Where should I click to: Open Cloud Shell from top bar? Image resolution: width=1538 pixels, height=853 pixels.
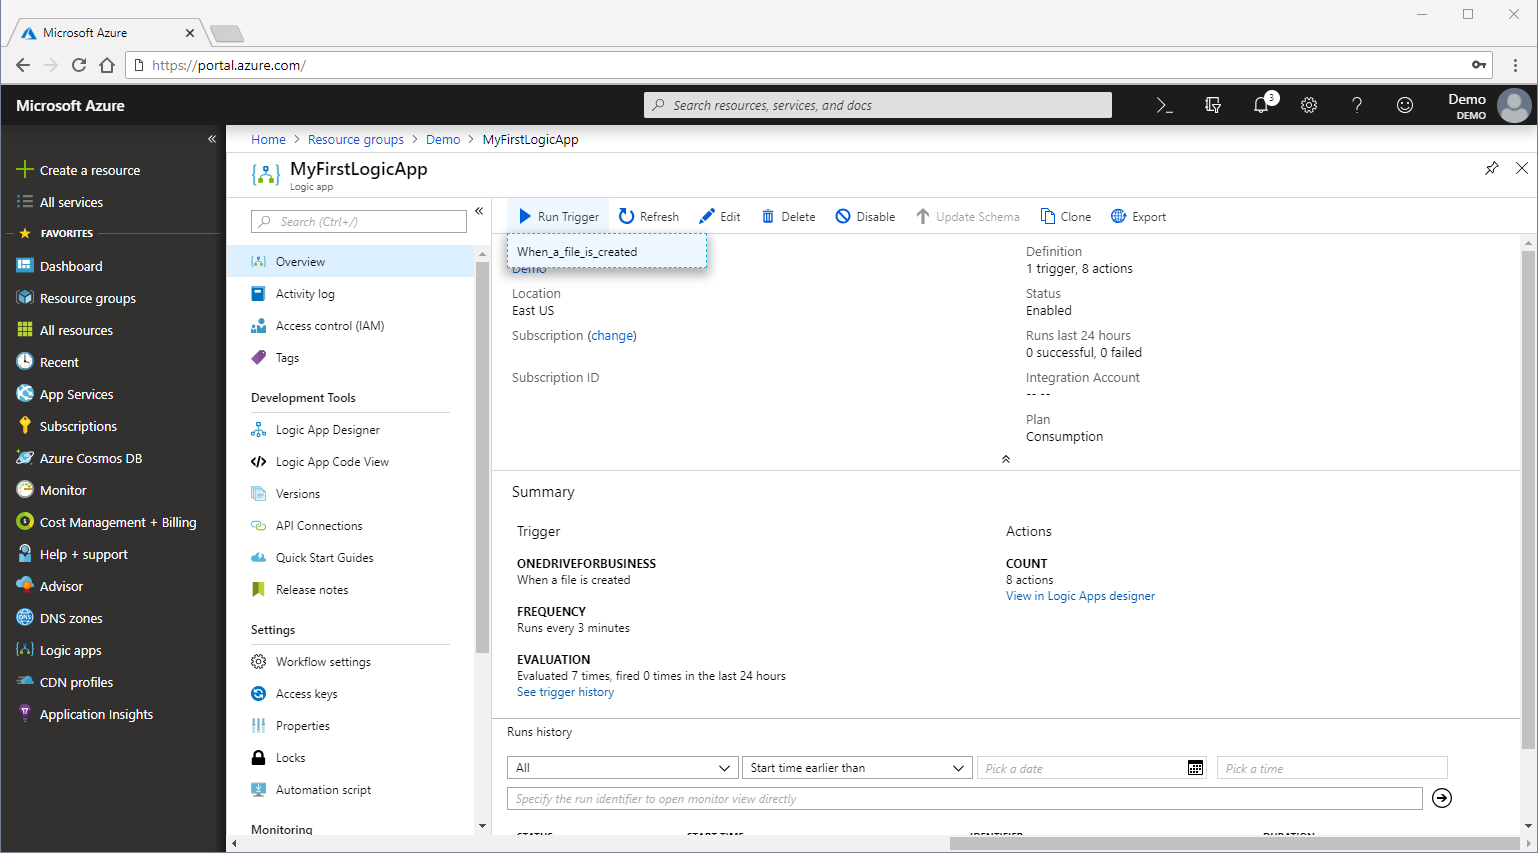tap(1164, 105)
